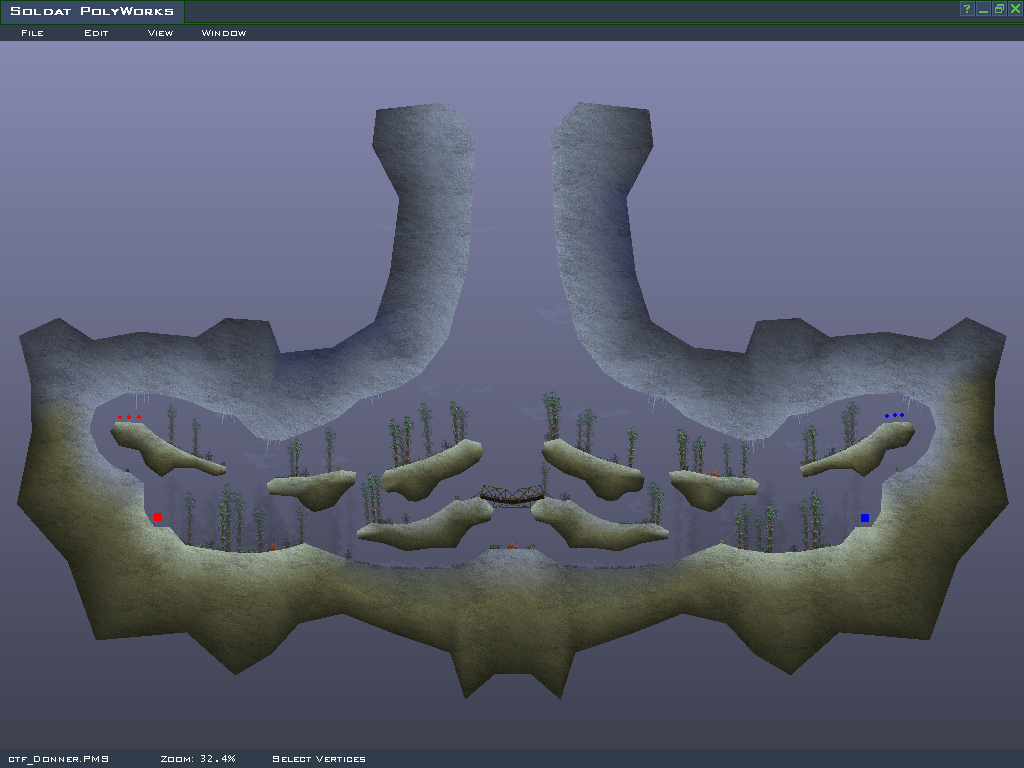Image resolution: width=1024 pixels, height=768 pixels.
Task: Click the campfire below the bridge
Action: pyautogui.click(x=512, y=545)
